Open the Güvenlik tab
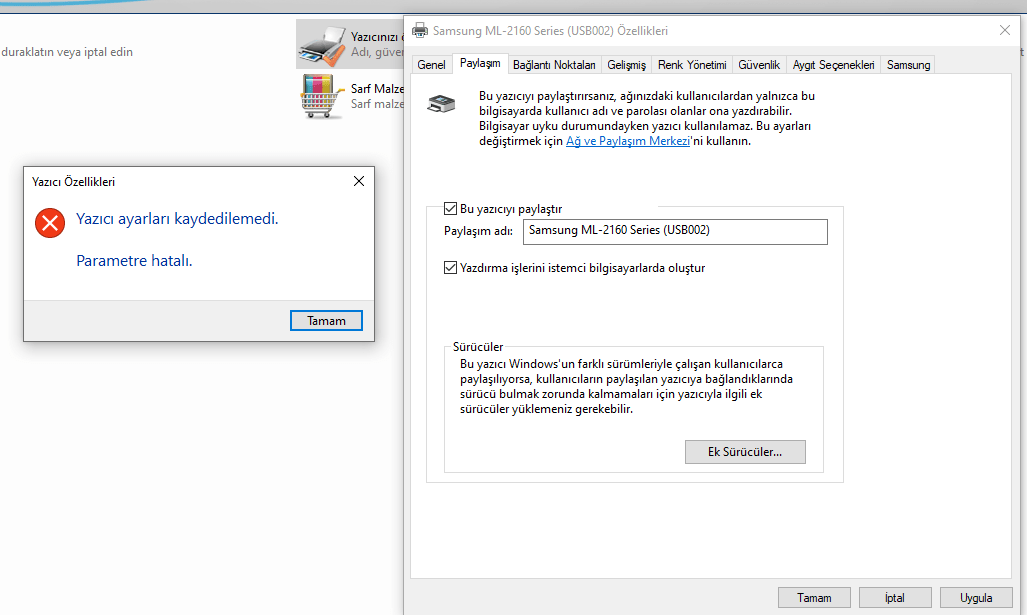Viewport: 1027px width, 615px height. click(x=759, y=65)
